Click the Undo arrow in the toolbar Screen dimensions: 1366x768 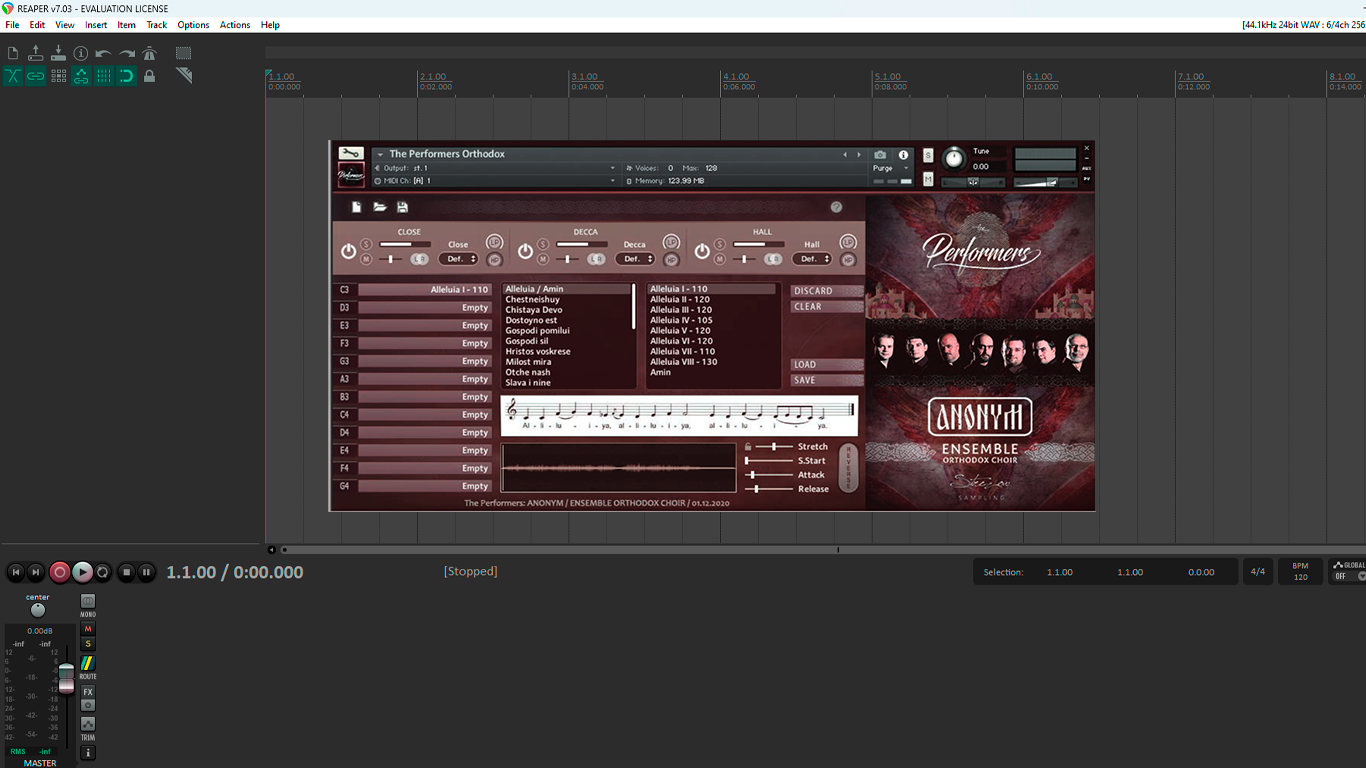coord(103,53)
